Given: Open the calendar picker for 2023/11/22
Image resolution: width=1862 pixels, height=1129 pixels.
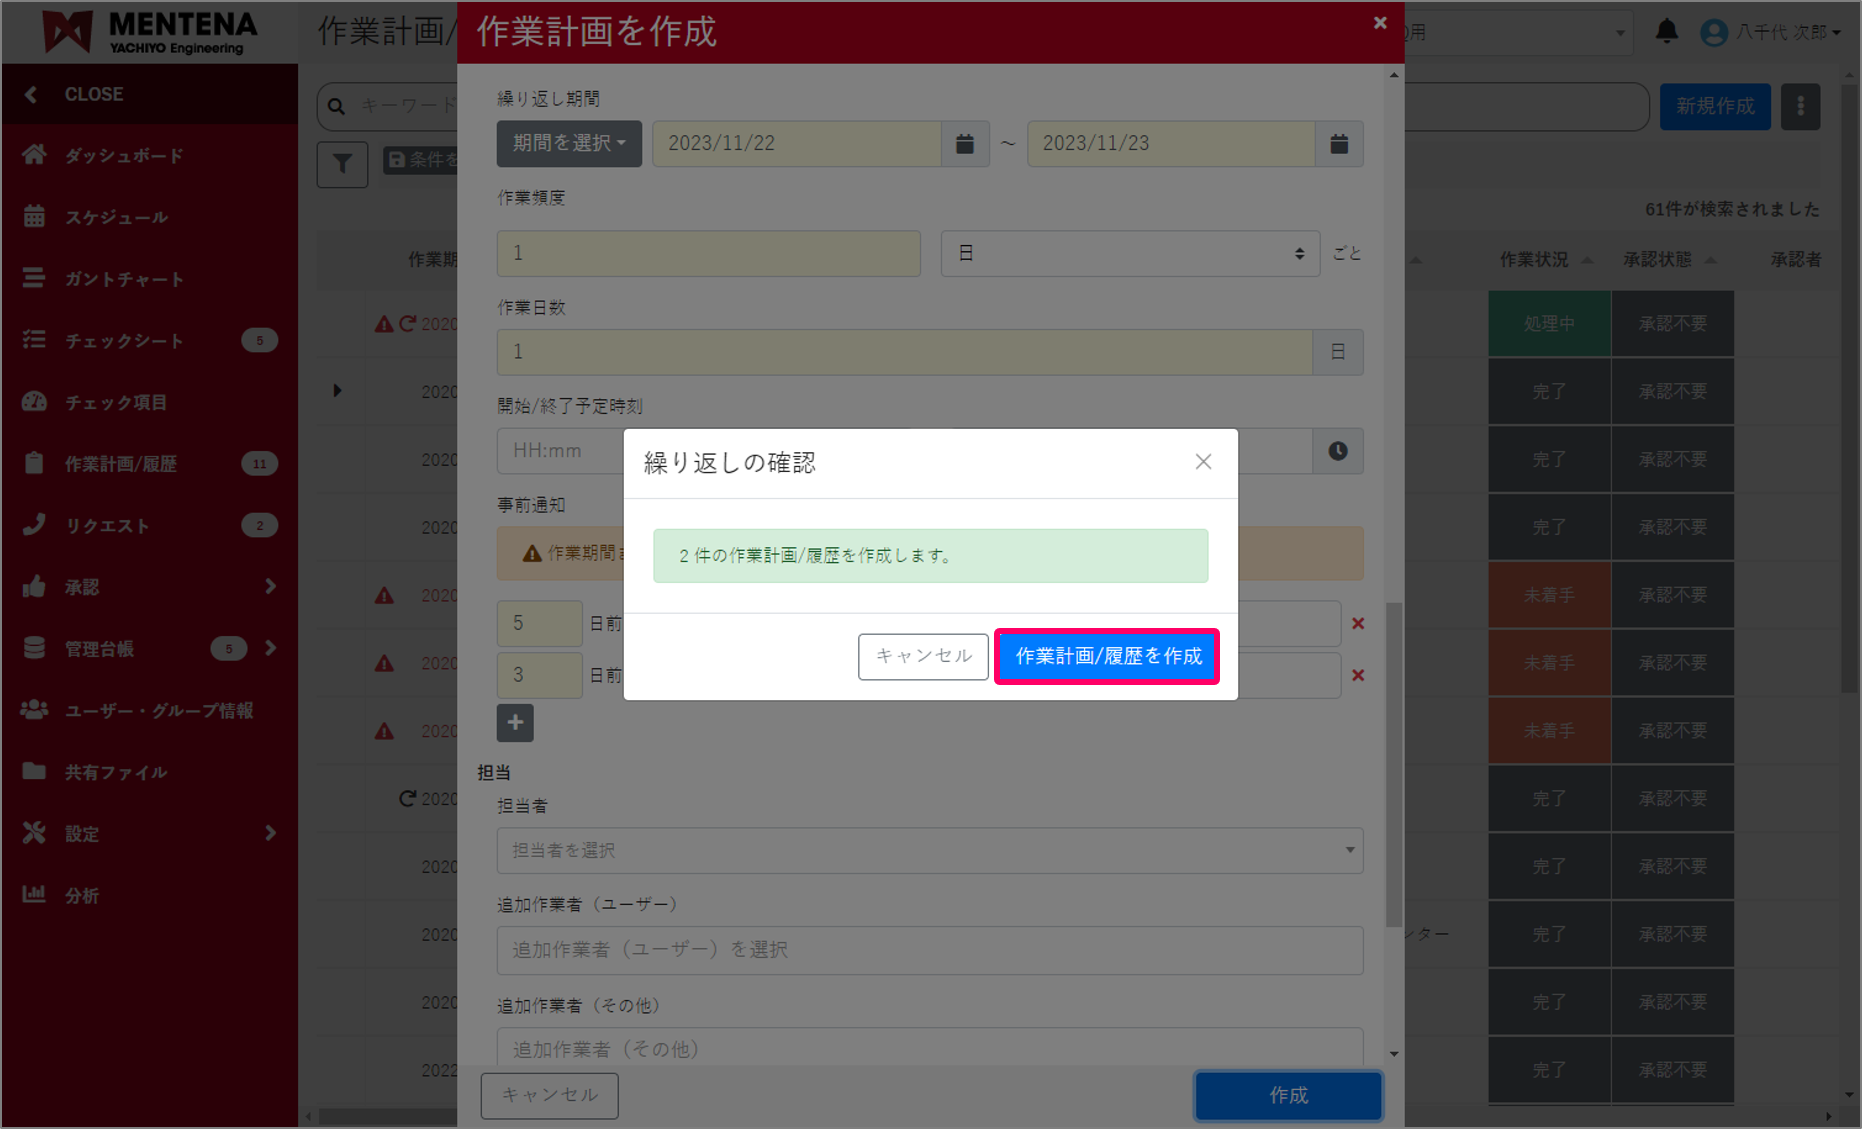Looking at the screenshot, I should [963, 144].
